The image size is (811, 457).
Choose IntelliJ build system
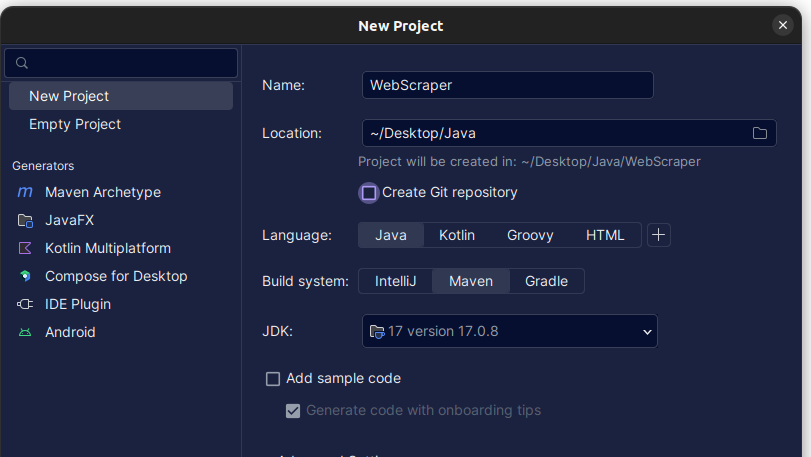click(396, 281)
